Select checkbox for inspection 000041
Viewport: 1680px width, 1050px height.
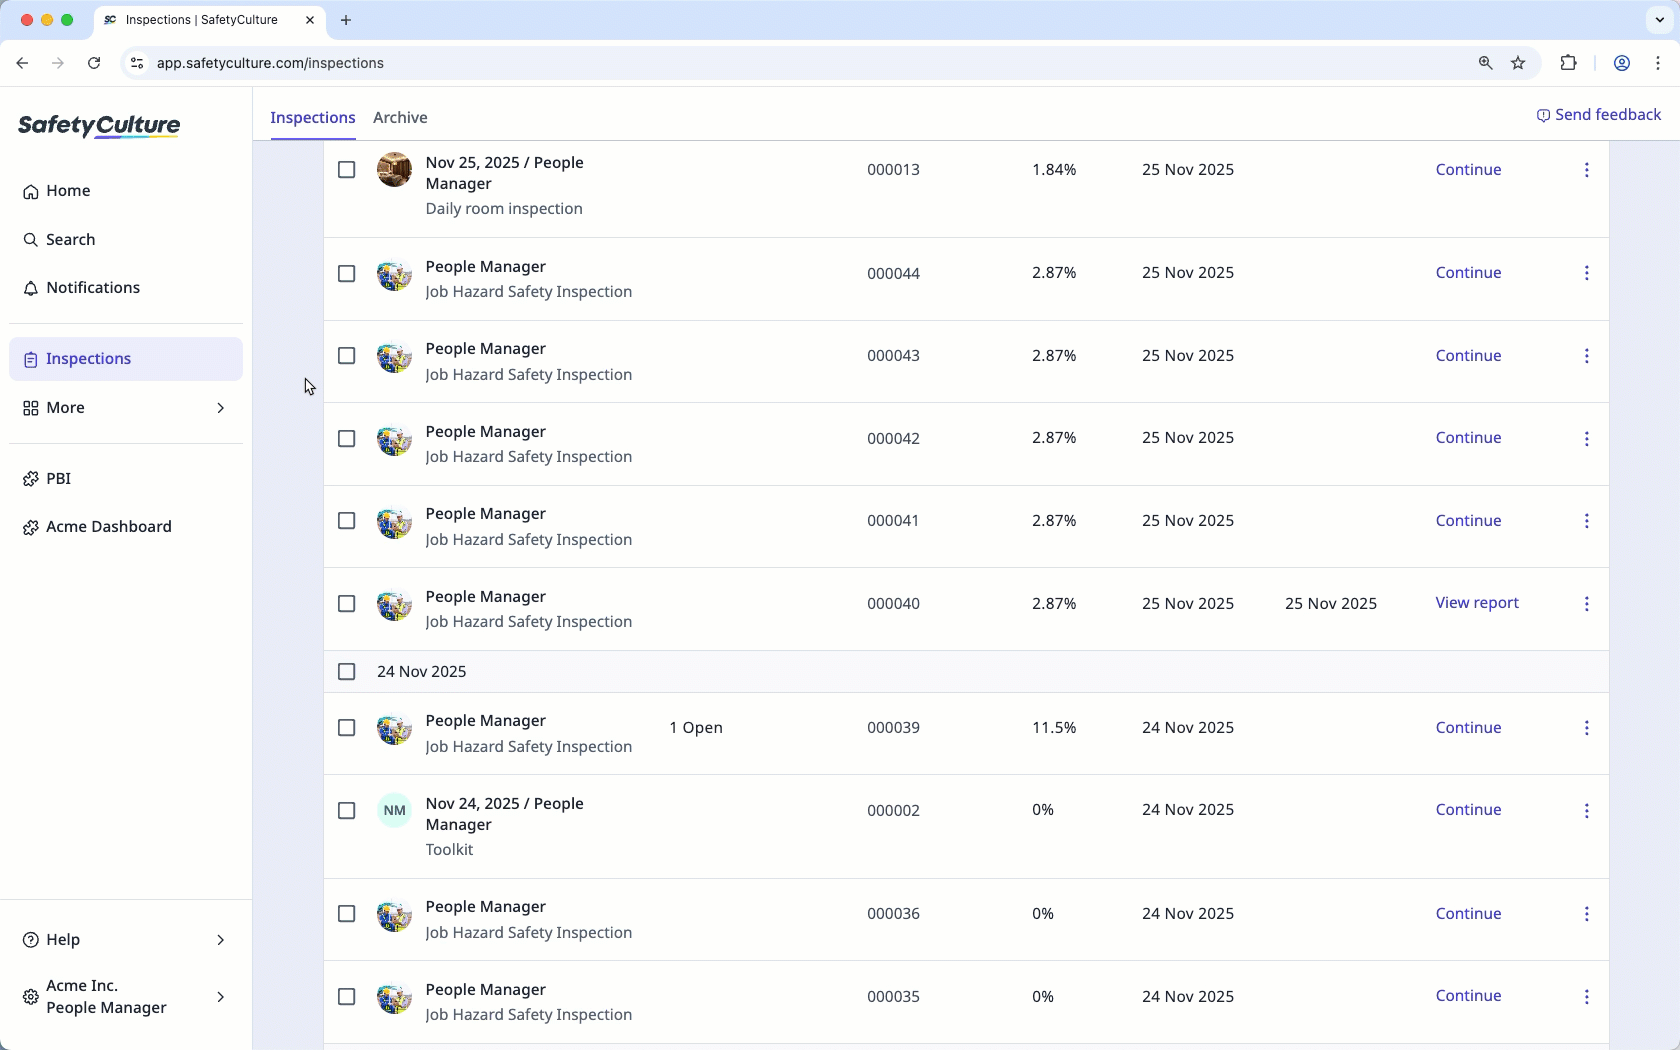point(346,521)
